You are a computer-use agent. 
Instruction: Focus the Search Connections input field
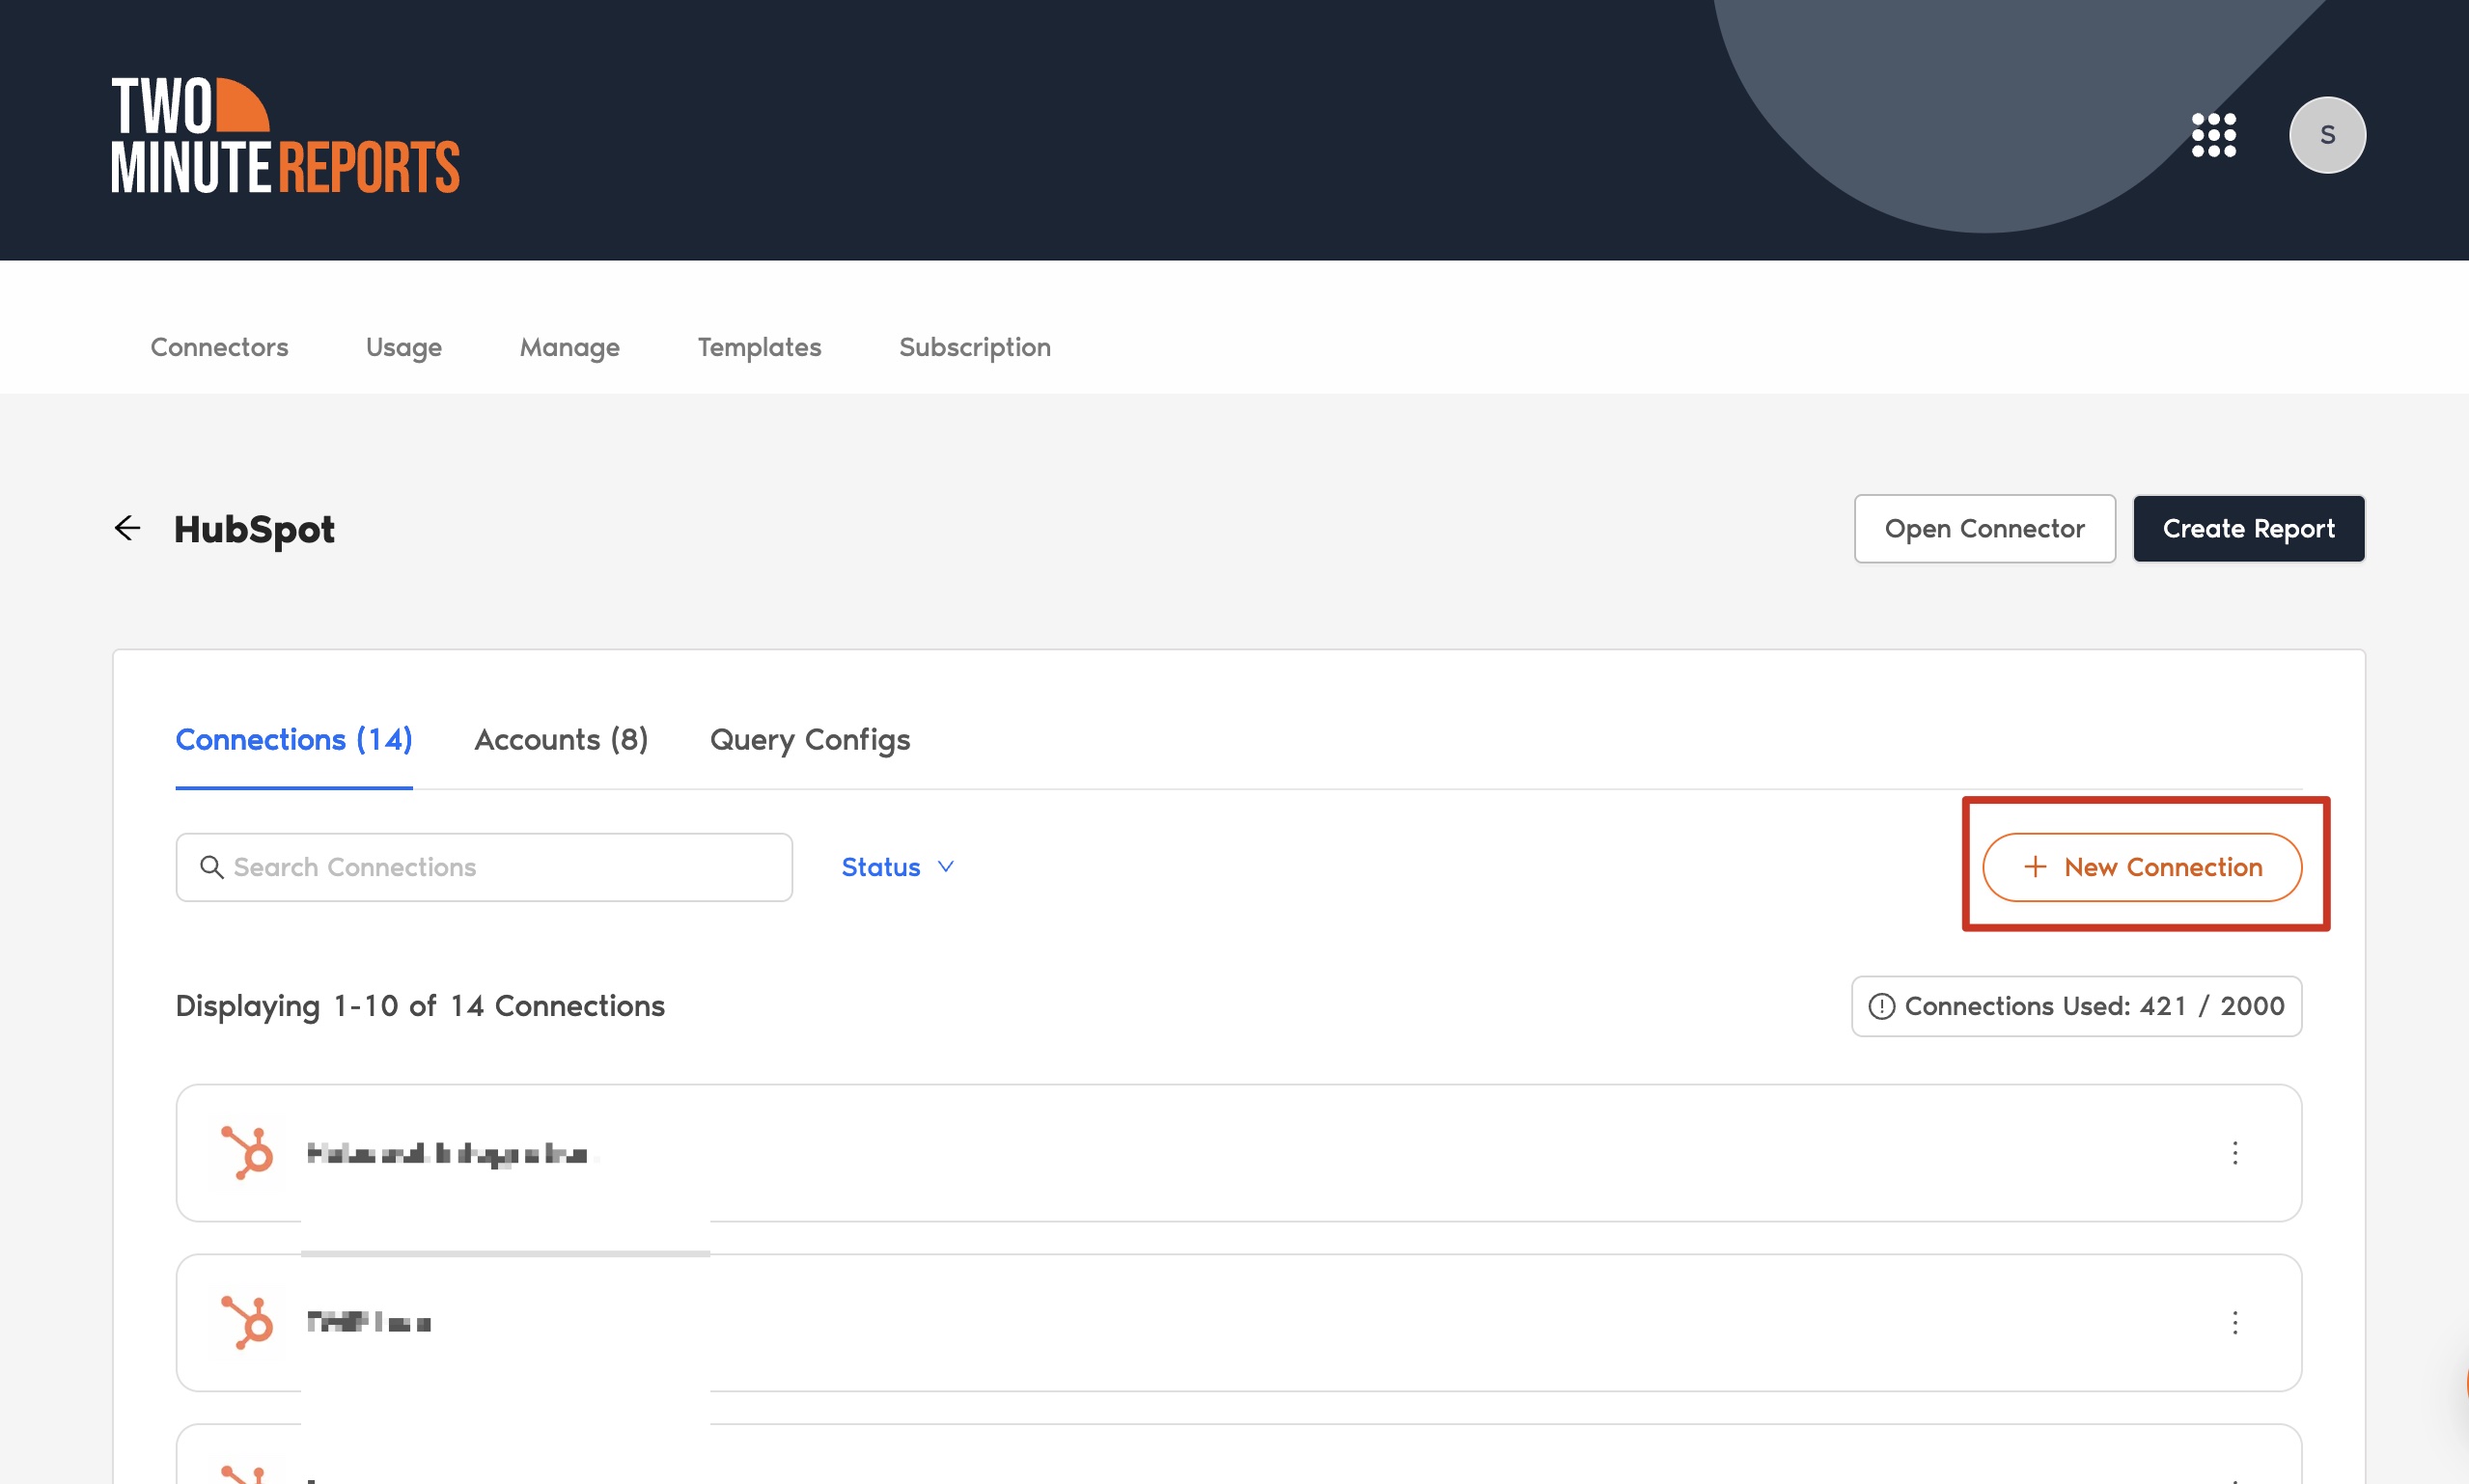pos(484,867)
